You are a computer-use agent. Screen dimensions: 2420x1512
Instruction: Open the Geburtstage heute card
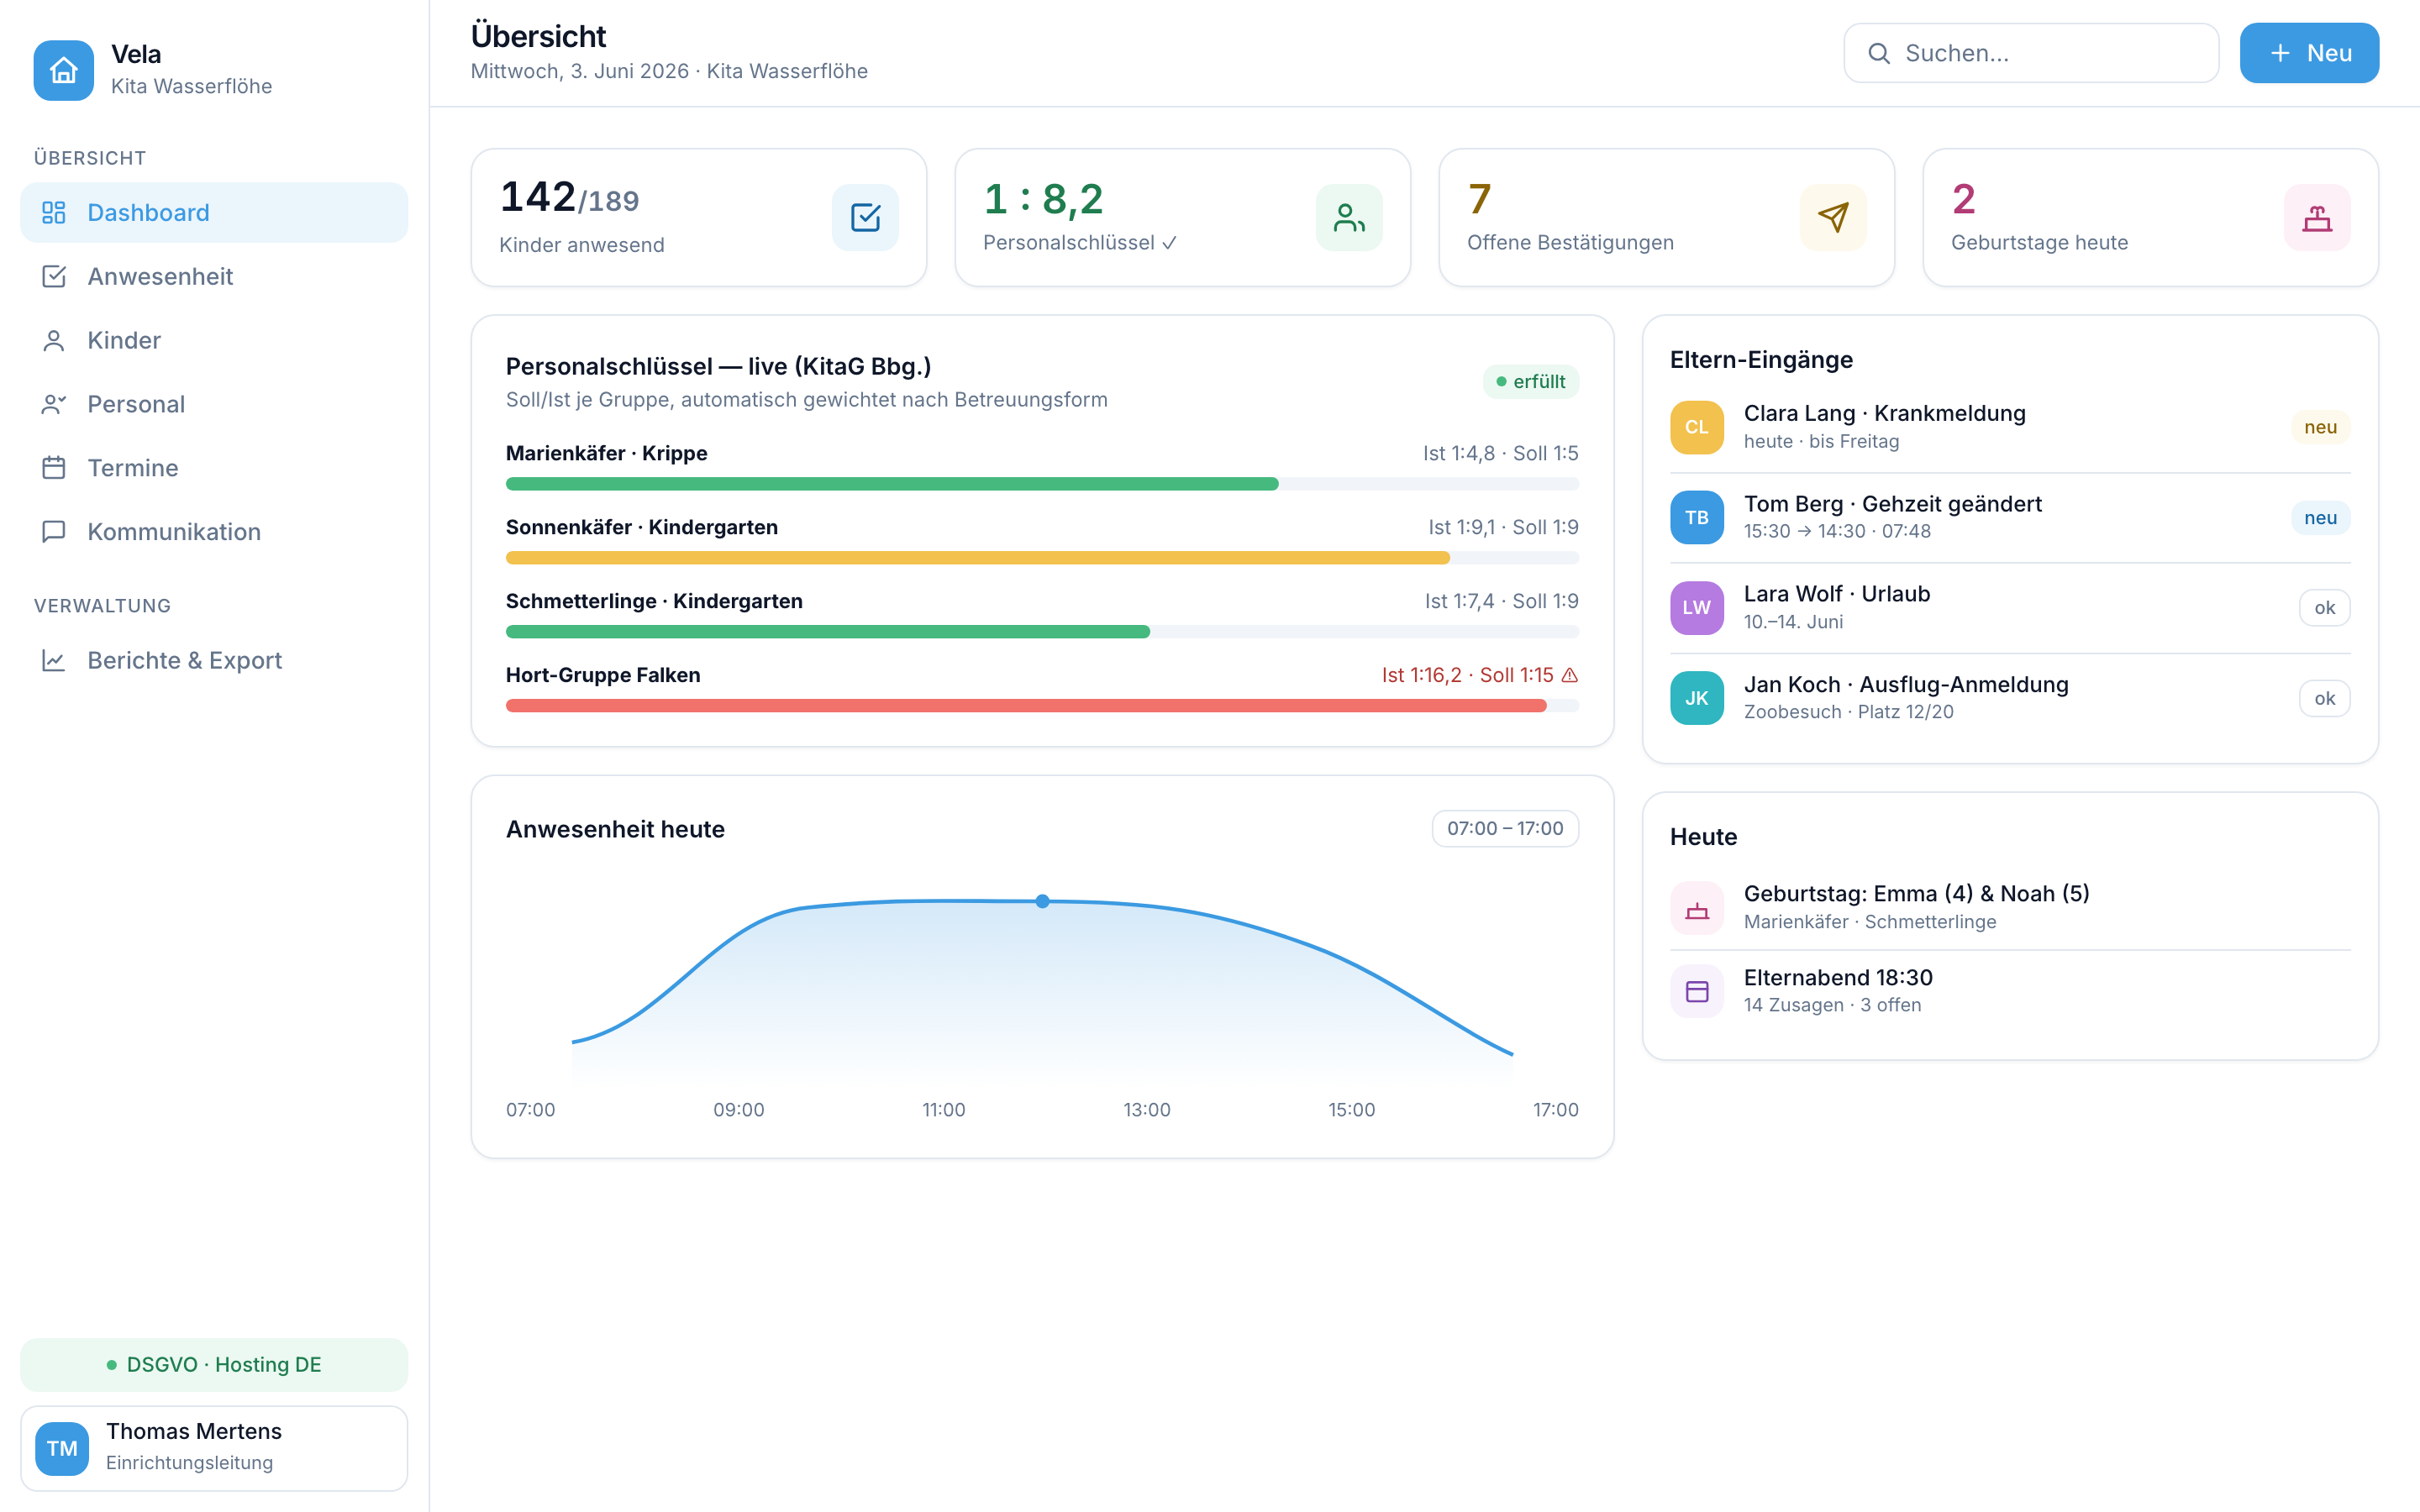click(2150, 217)
